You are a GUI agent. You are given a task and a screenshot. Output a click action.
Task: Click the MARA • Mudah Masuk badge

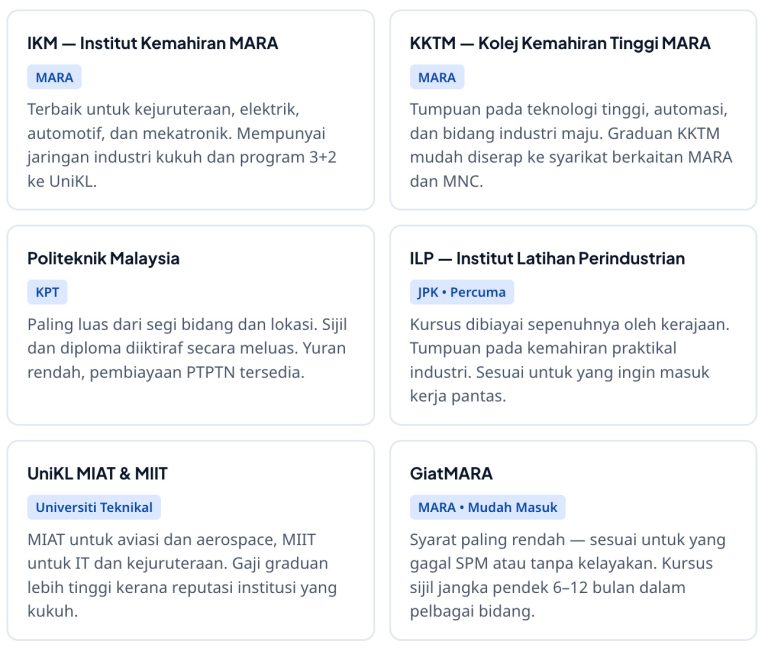tap(487, 507)
